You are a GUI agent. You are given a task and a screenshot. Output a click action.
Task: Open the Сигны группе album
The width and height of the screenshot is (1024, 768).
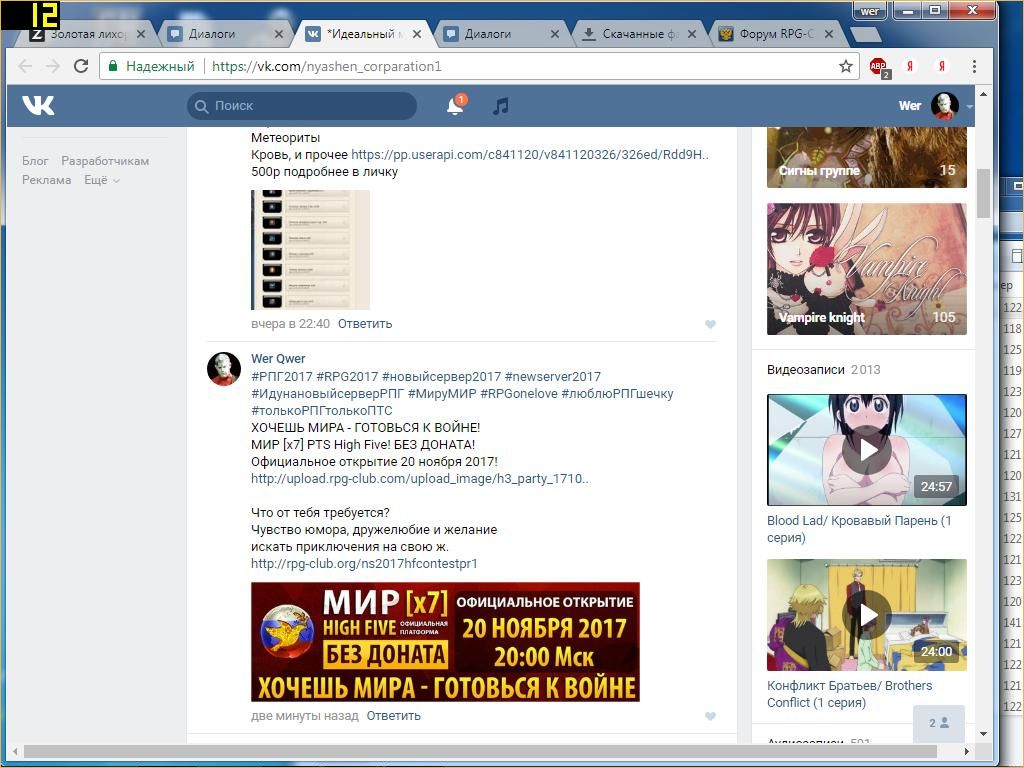click(867, 157)
